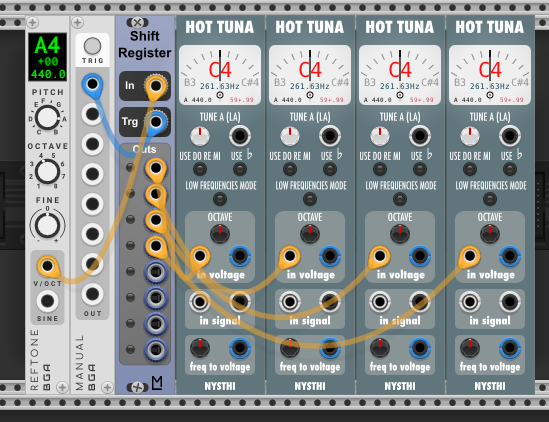Click the last Outs jack on Shift Register
The width and height of the screenshot is (549, 422).
point(156,349)
